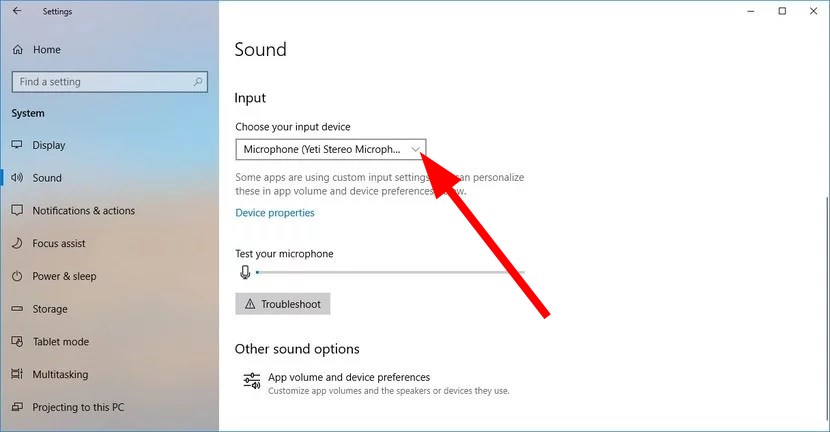Click the Multitasking icon
This screenshot has width=830, height=432.
click(x=17, y=375)
